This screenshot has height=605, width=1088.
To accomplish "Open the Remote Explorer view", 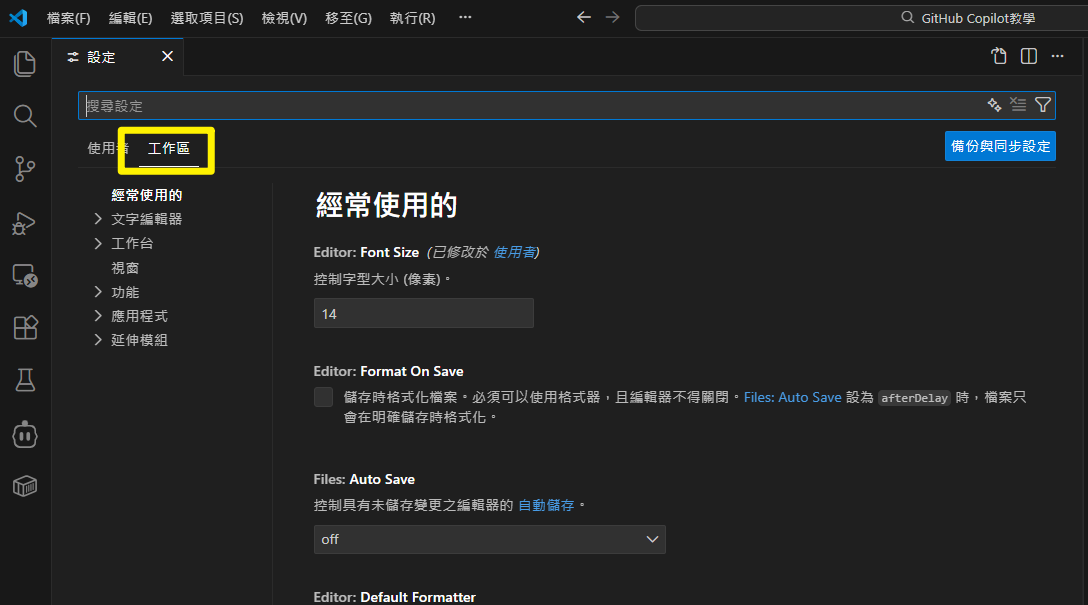I will coord(25,275).
